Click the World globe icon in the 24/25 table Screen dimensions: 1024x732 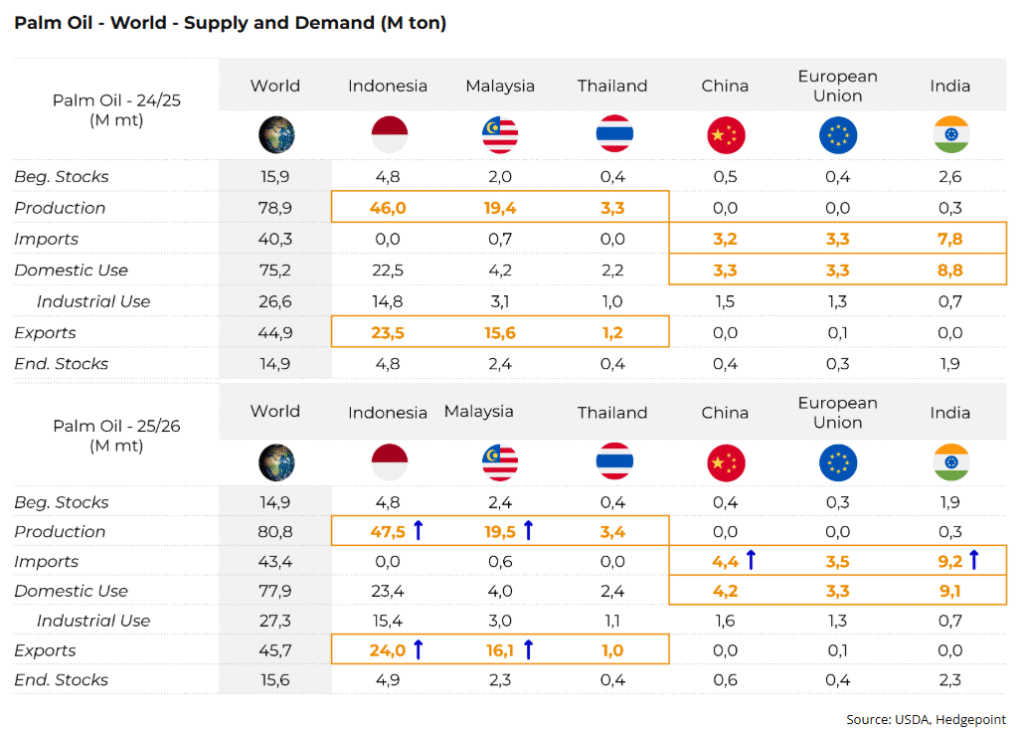pyautogui.click(x=276, y=135)
